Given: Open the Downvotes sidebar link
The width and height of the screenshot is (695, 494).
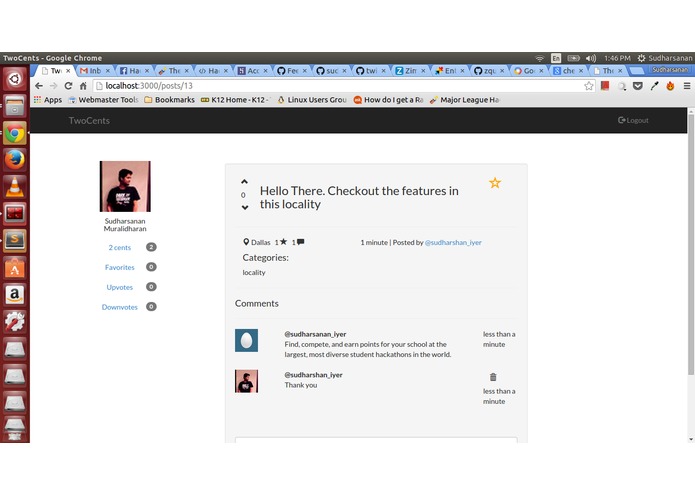Looking at the screenshot, I should (x=120, y=307).
